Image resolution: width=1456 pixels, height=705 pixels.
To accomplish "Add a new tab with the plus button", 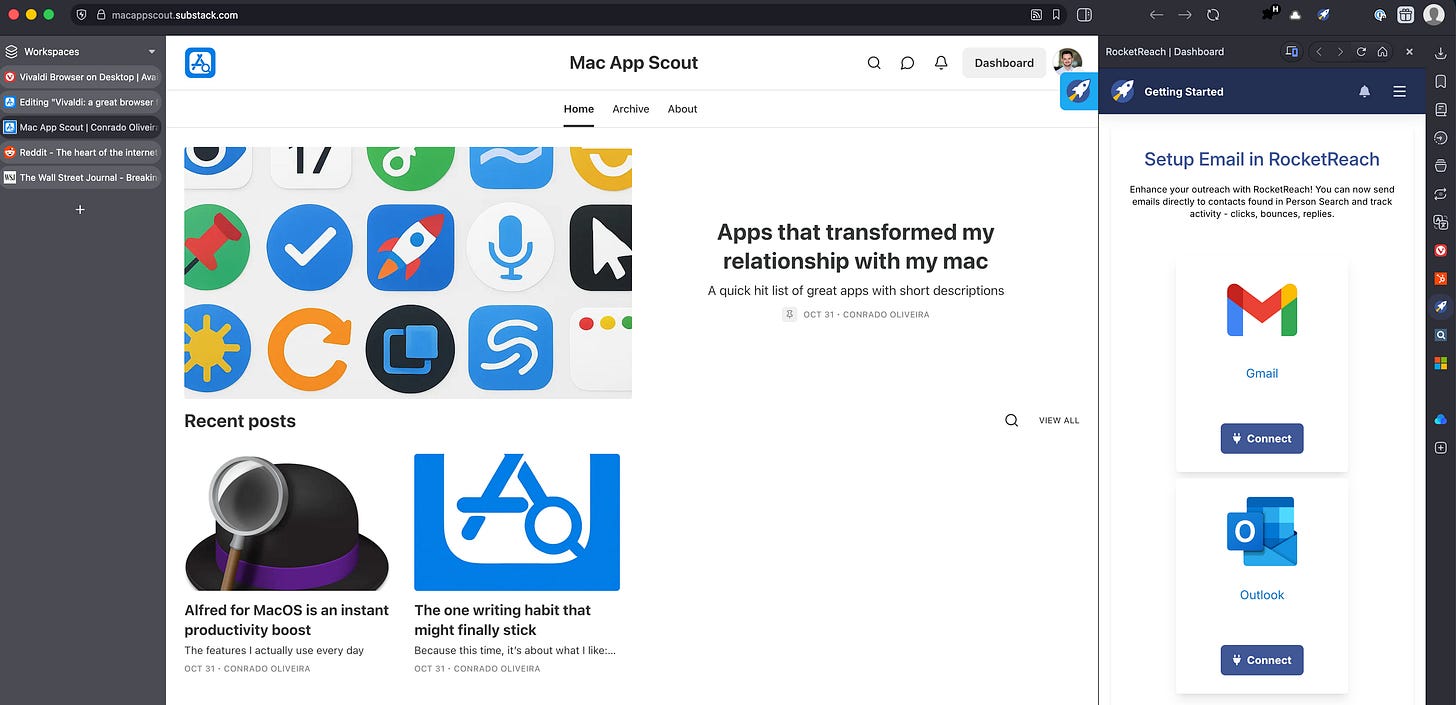I will 81,209.
